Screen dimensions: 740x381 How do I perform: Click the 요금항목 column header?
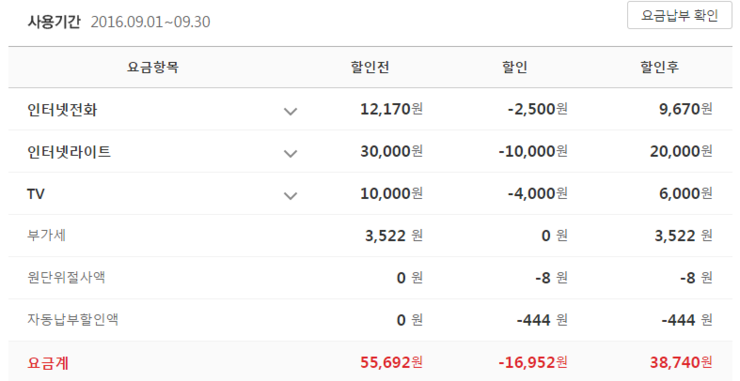pos(153,67)
